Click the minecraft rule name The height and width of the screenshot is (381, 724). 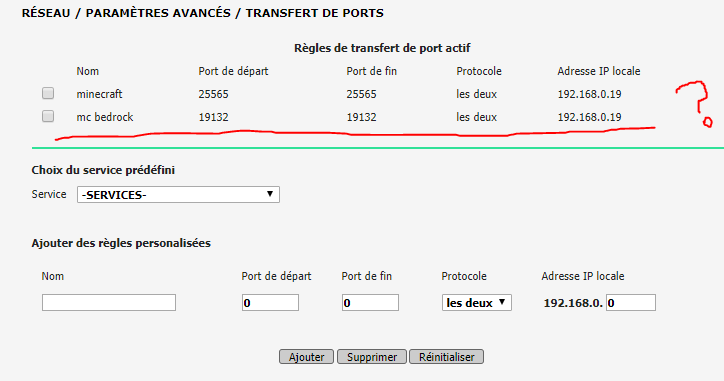click(x=99, y=94)
